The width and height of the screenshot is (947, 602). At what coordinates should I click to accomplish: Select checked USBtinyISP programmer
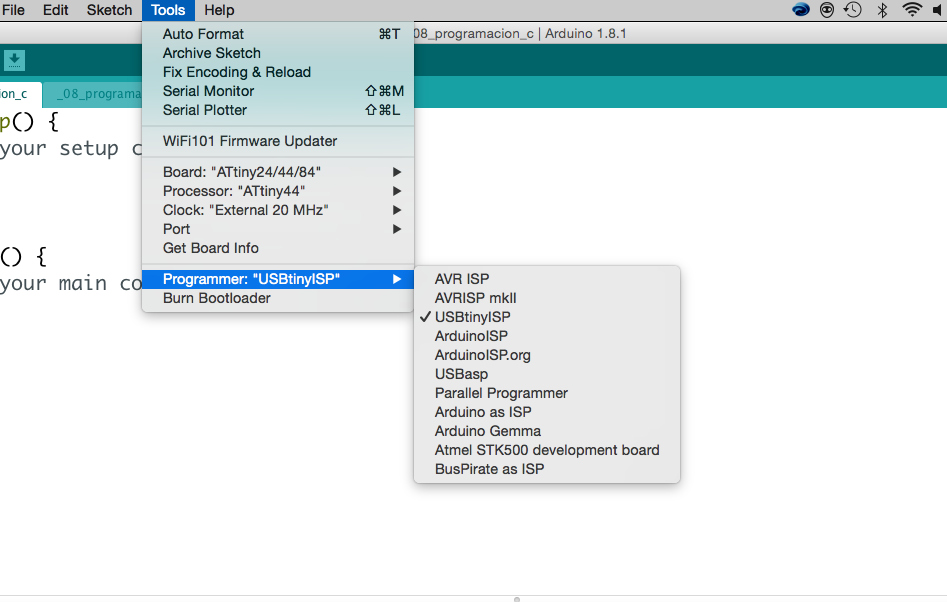[547, 317]
